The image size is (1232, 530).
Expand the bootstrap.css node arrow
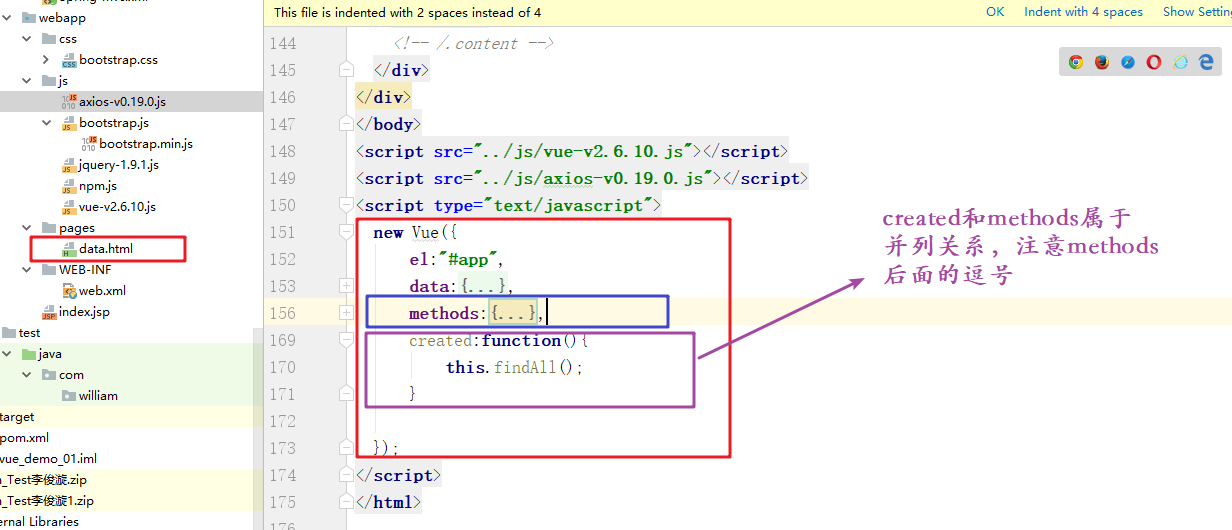(x=47, y=60)
